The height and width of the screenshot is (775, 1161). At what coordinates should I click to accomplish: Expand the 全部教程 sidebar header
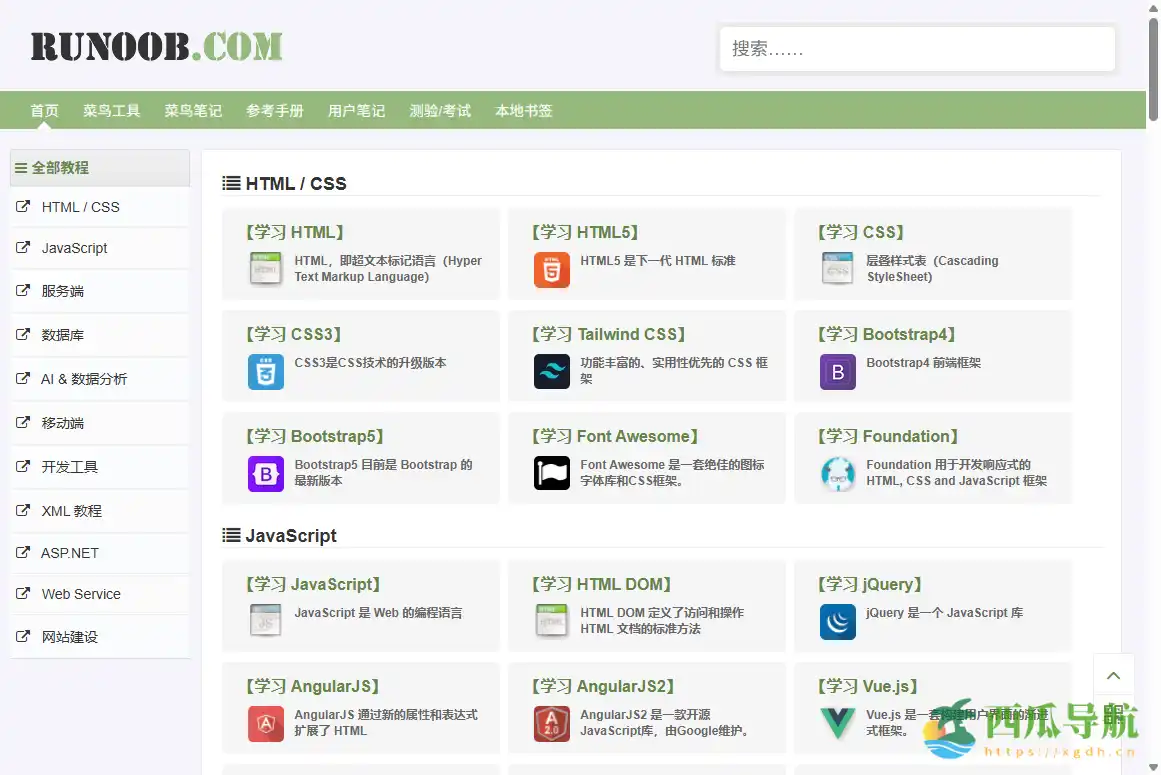[99, 168]
